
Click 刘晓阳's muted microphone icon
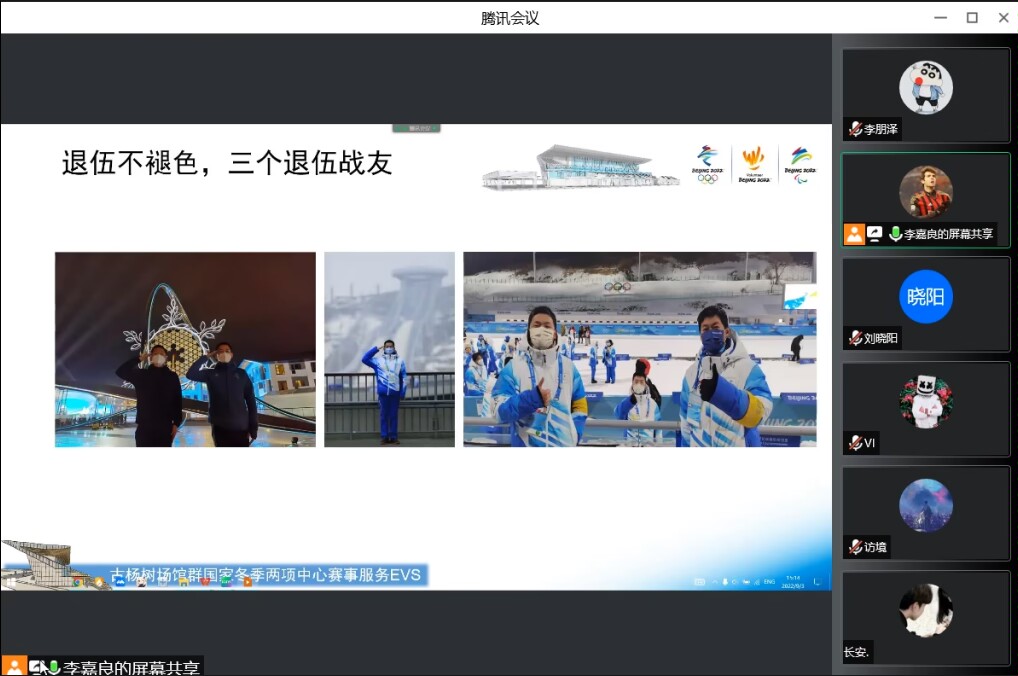coord(855,338)
